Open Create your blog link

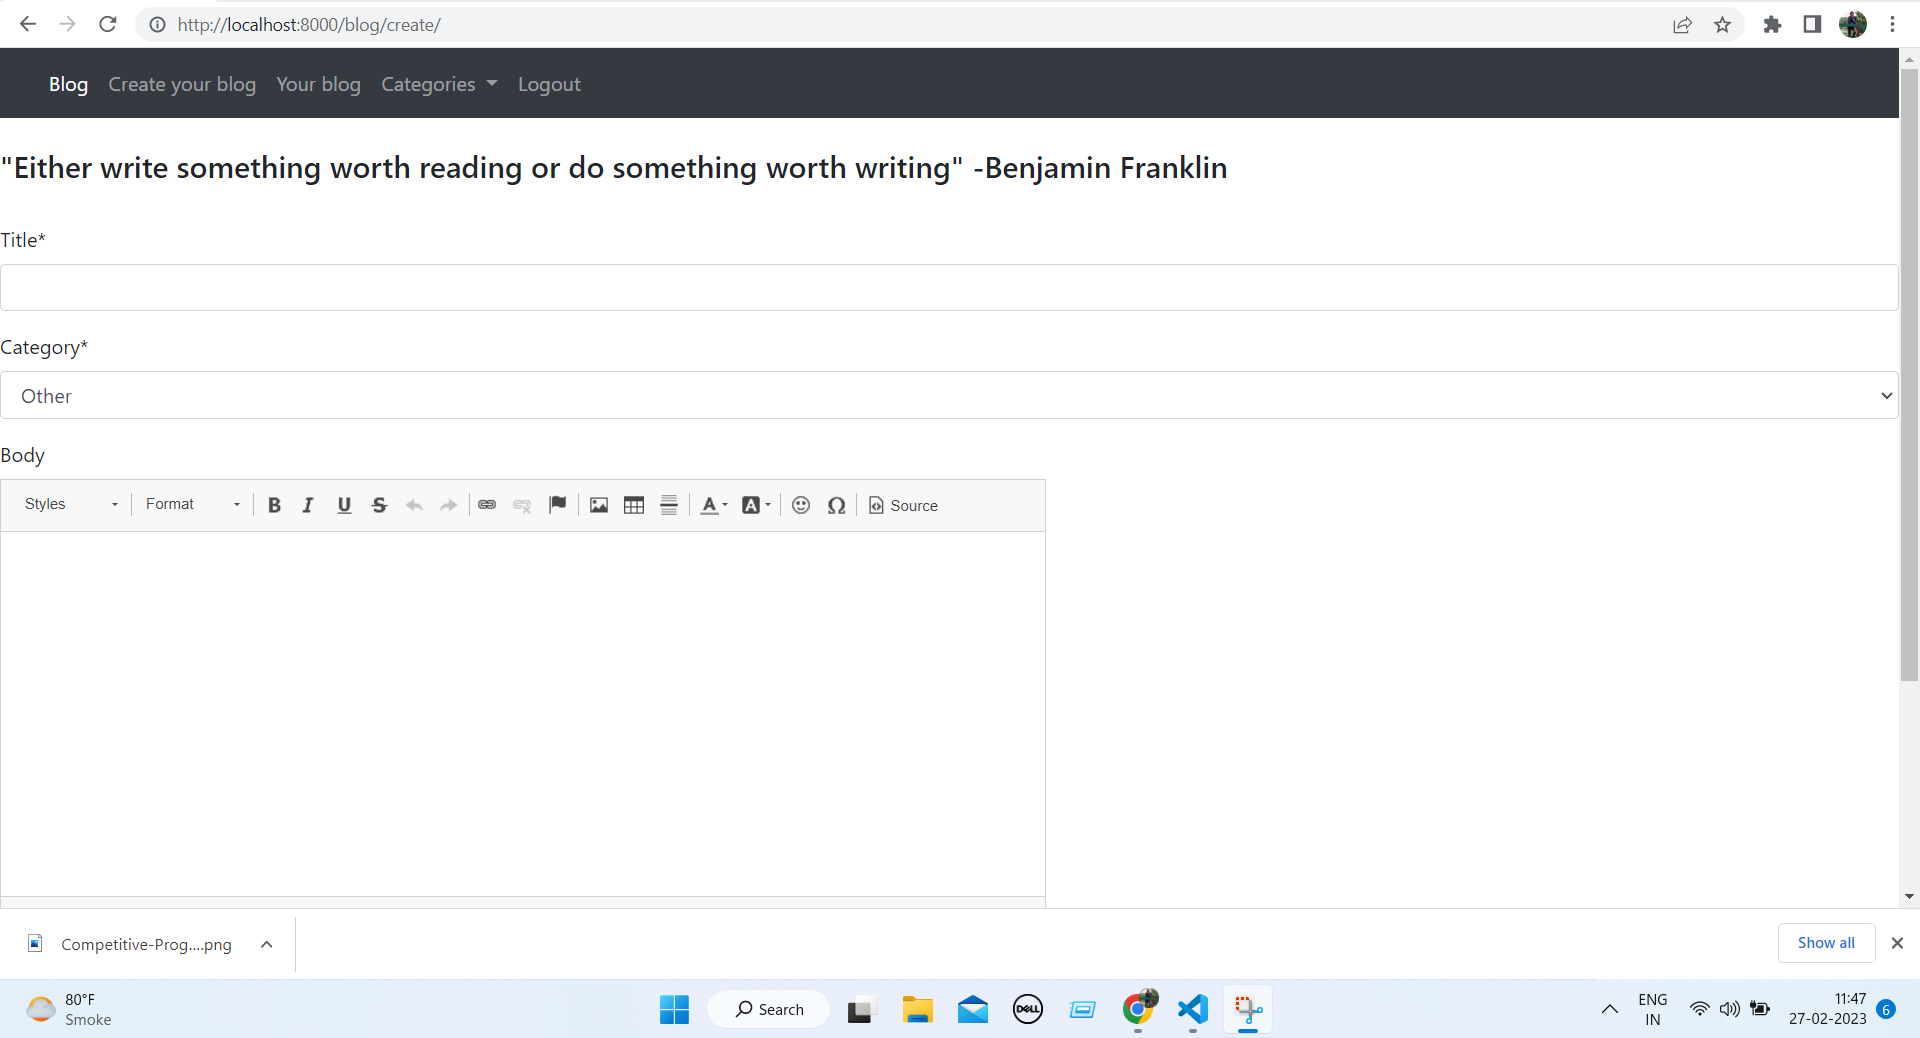(x=182, y=84)
